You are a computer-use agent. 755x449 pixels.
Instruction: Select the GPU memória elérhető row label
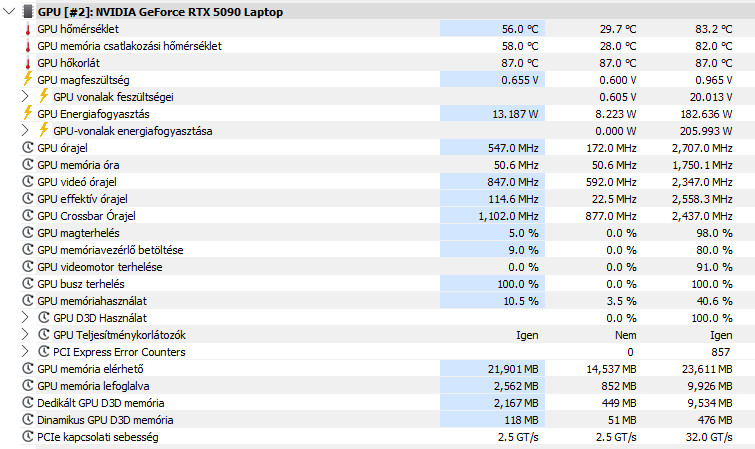tap(90, 369)
